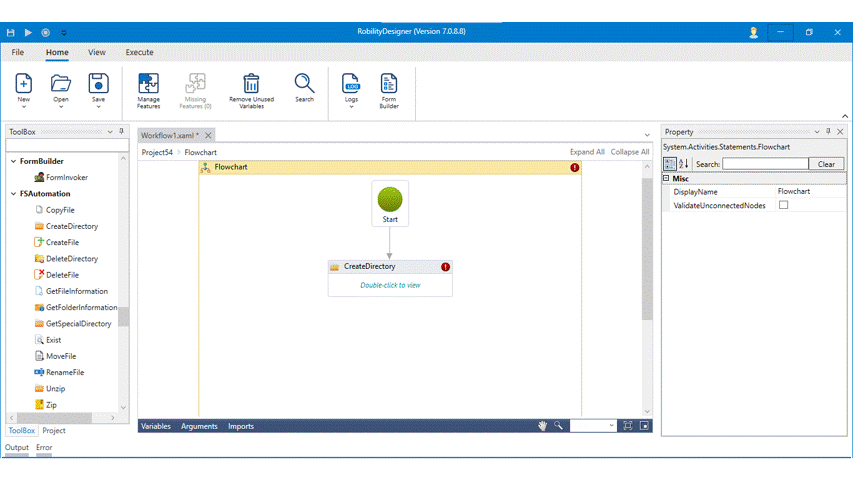Toggle the ValidateUnconnectedNodes checkbox
Screen dimensions: 853x480
(783, 205)
